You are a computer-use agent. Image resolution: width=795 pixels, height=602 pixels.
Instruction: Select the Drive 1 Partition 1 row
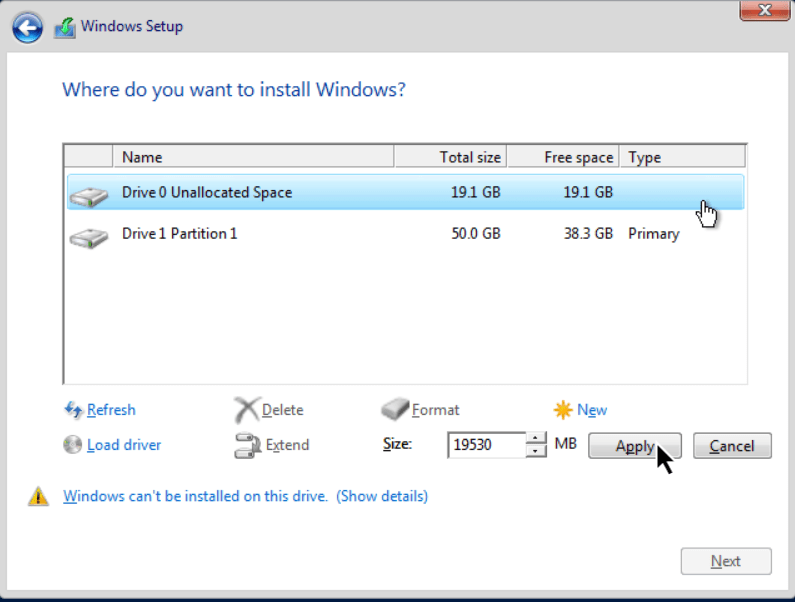click(x=405, y=234)
